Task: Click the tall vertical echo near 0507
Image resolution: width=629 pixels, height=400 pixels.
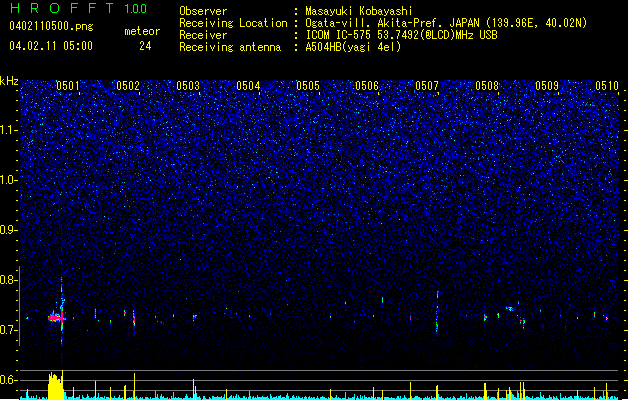Action: [x=437, y=312]
